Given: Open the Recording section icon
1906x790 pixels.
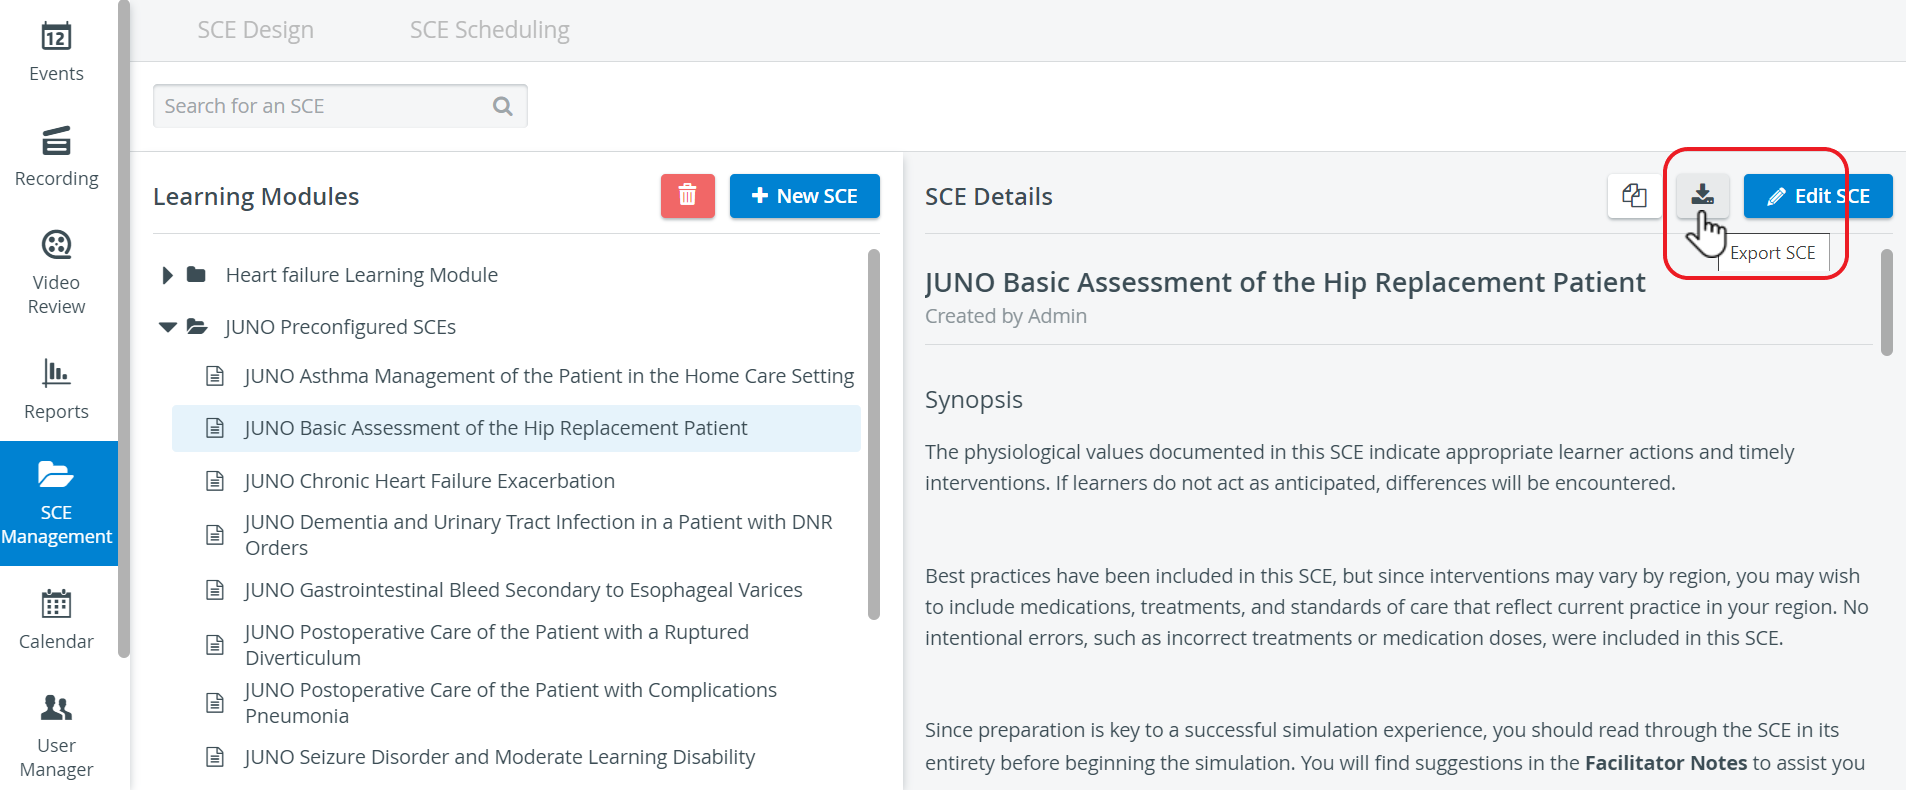Looking at the screenshot, I should click(56, 141).
